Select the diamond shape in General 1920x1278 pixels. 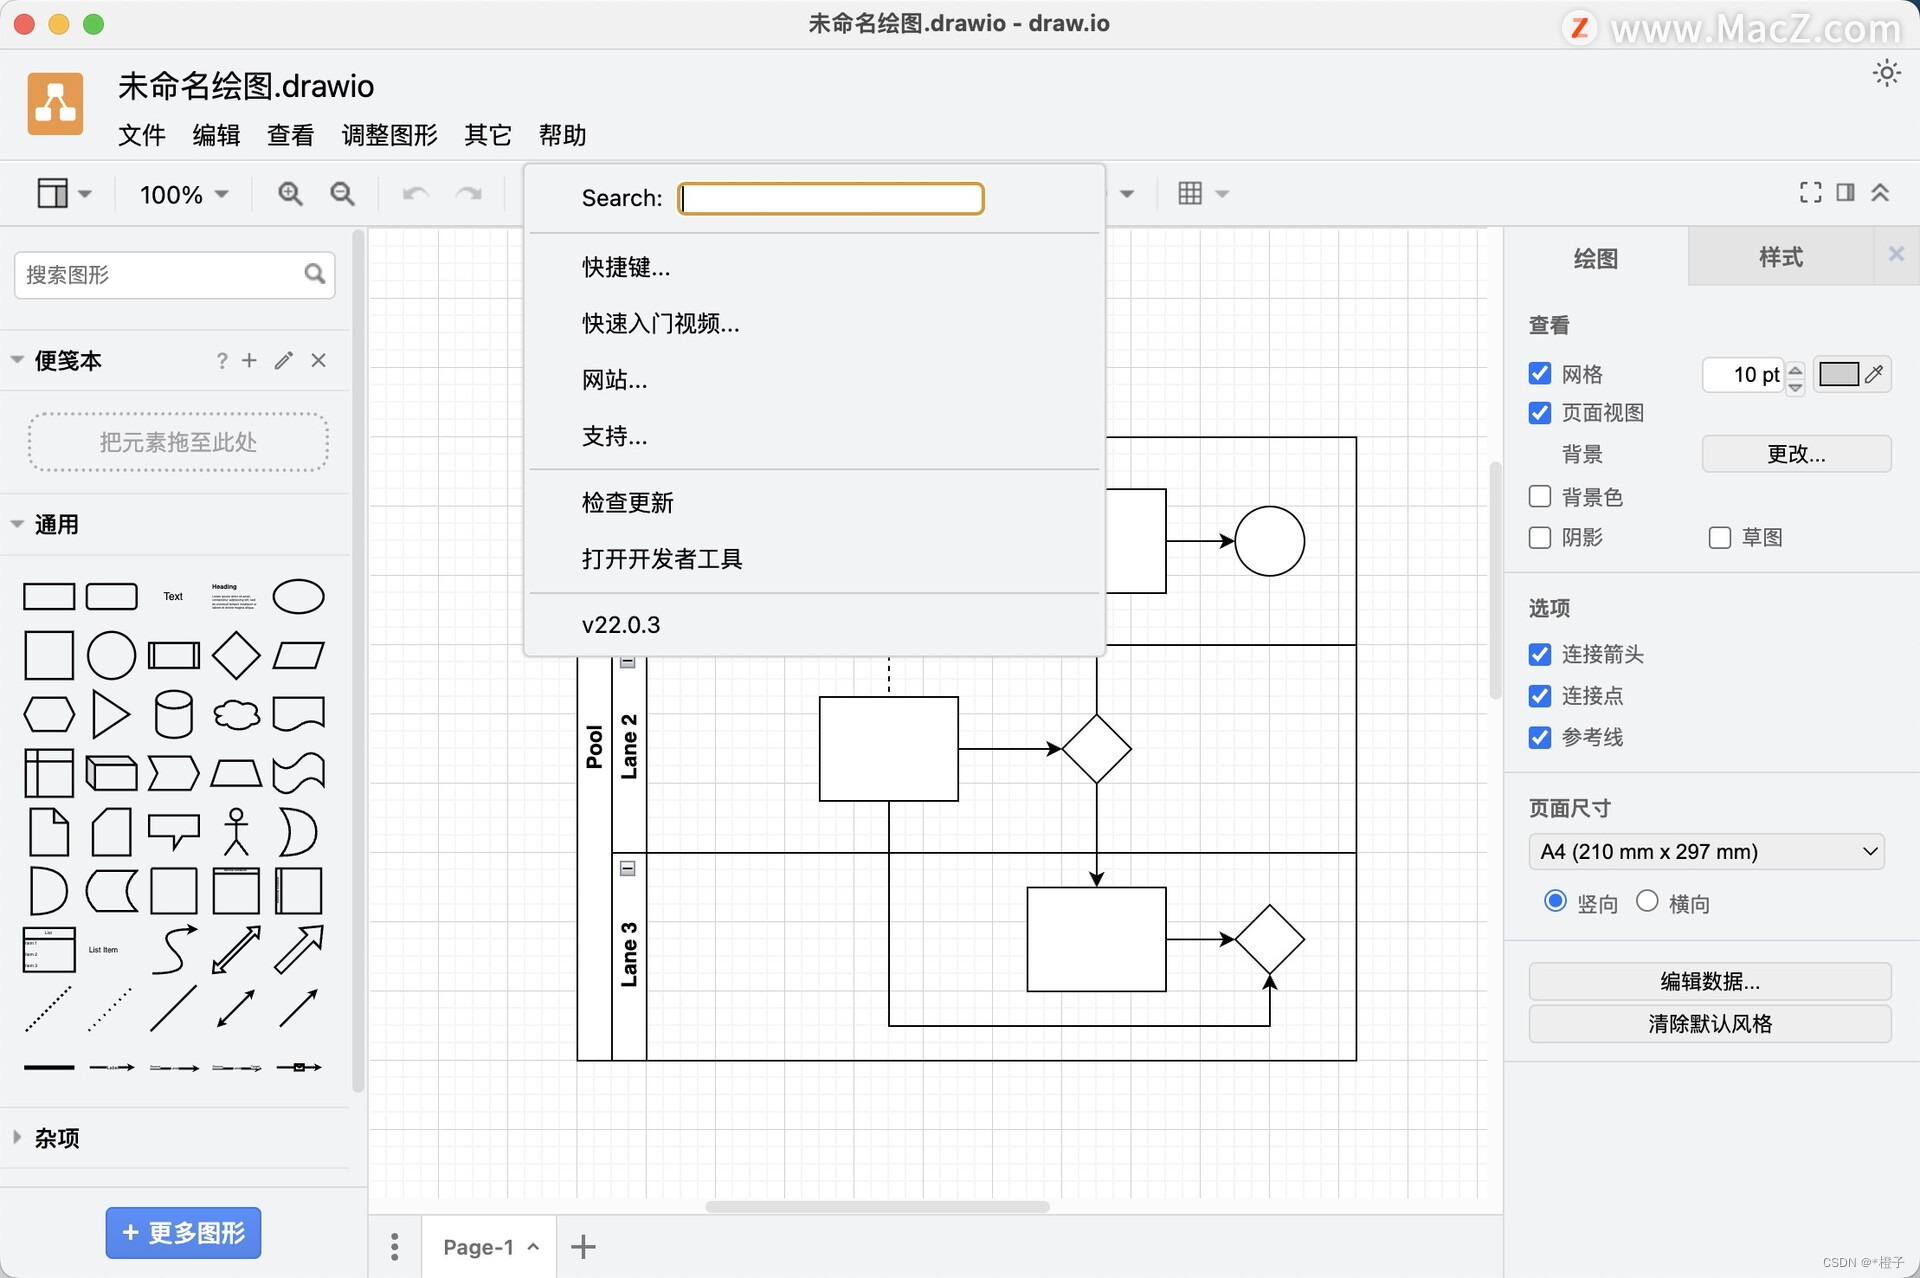[236, 655]
